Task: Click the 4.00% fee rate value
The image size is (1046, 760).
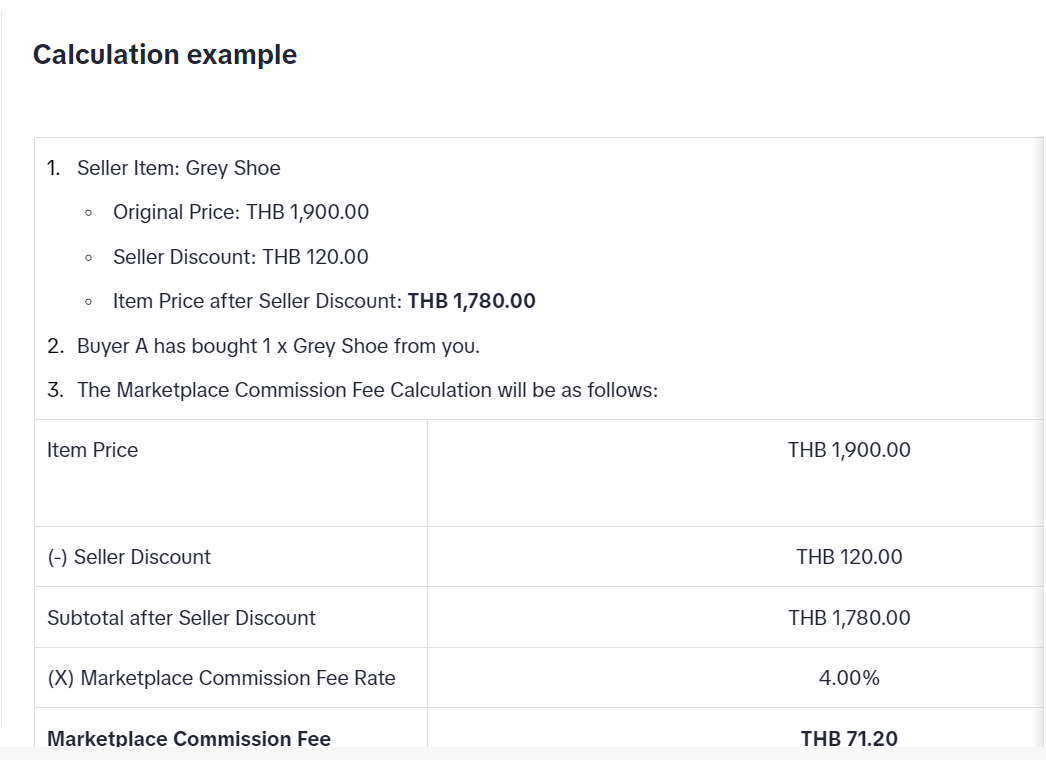Action: (x=849, y=678)
